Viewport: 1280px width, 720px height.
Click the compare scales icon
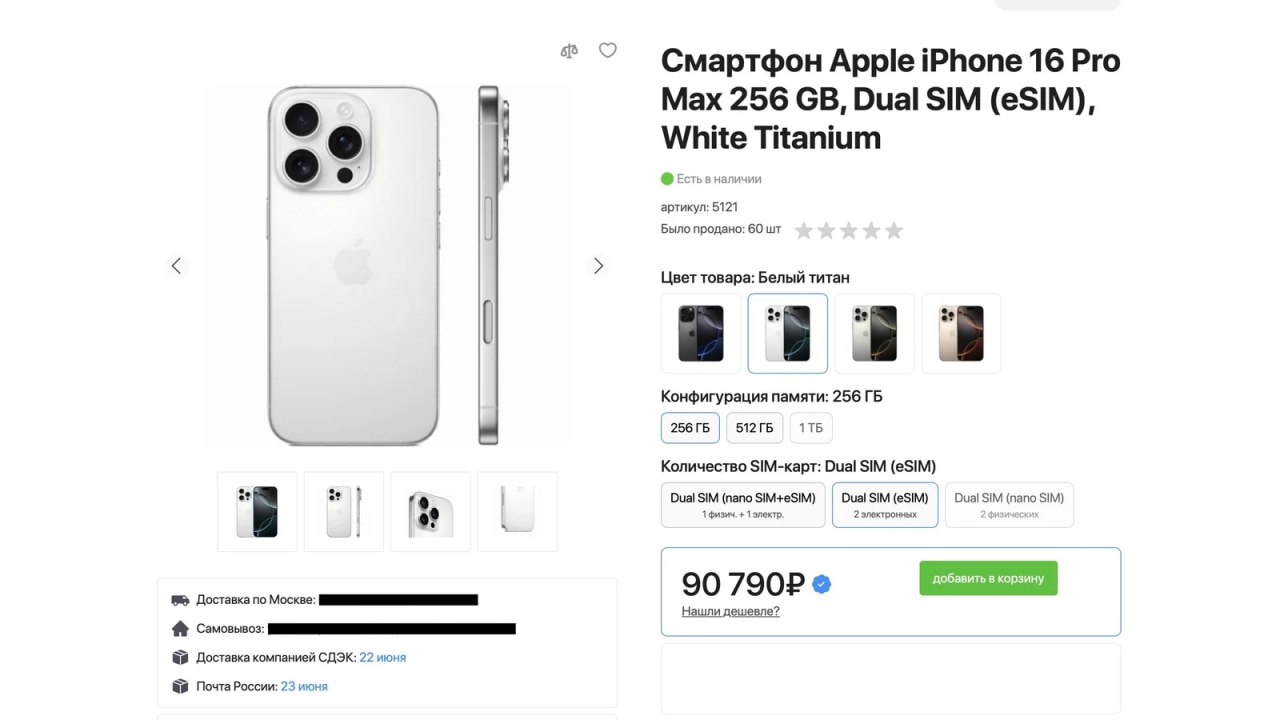[569, 51]
